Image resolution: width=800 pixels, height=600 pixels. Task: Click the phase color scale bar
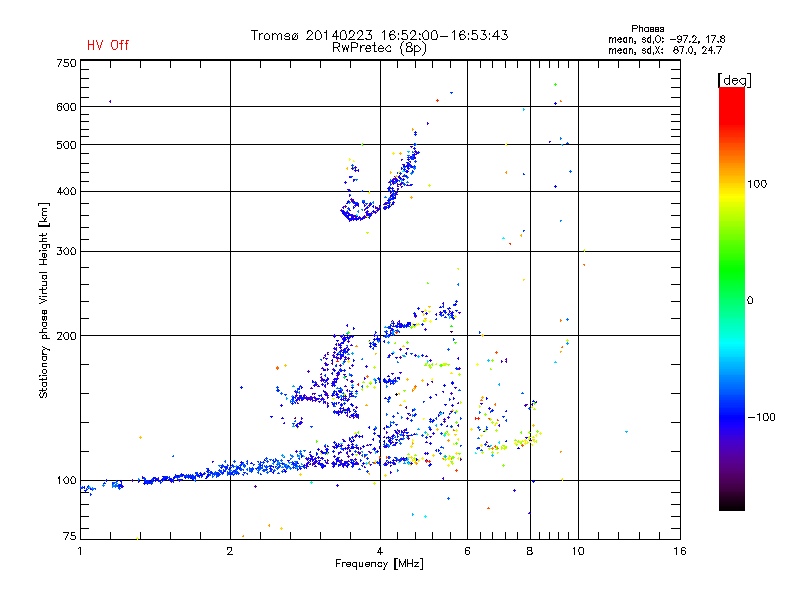coord(732,298)
